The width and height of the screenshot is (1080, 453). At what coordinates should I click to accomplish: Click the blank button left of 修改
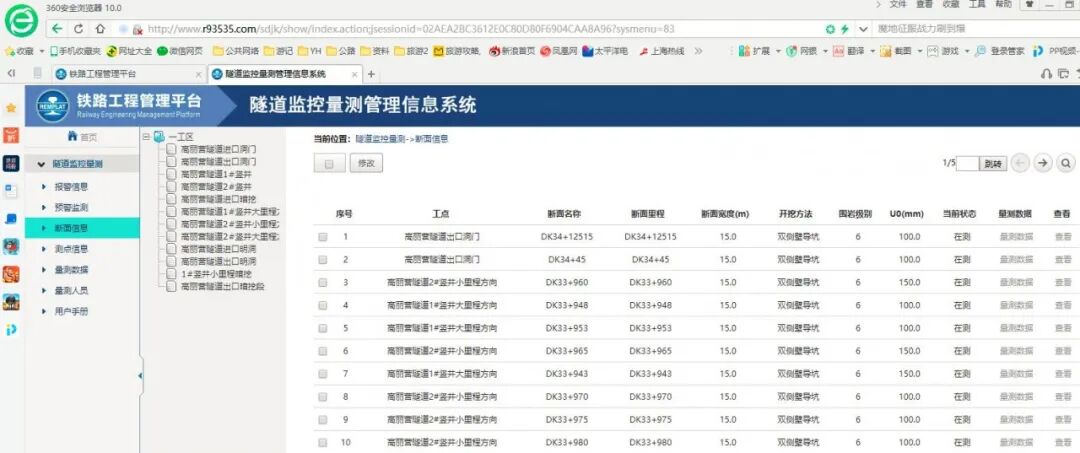[329, 163]
